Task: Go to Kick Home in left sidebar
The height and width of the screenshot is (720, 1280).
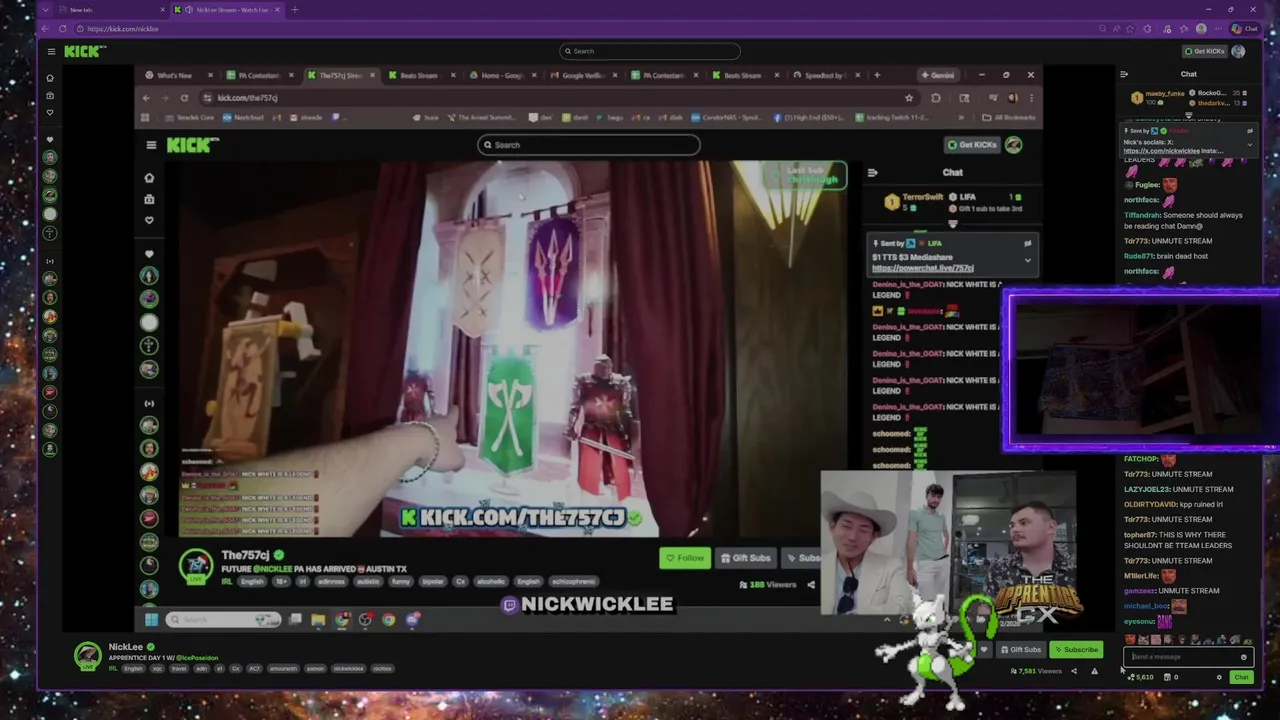Action: pyautogui.click(x=50, y=78)
